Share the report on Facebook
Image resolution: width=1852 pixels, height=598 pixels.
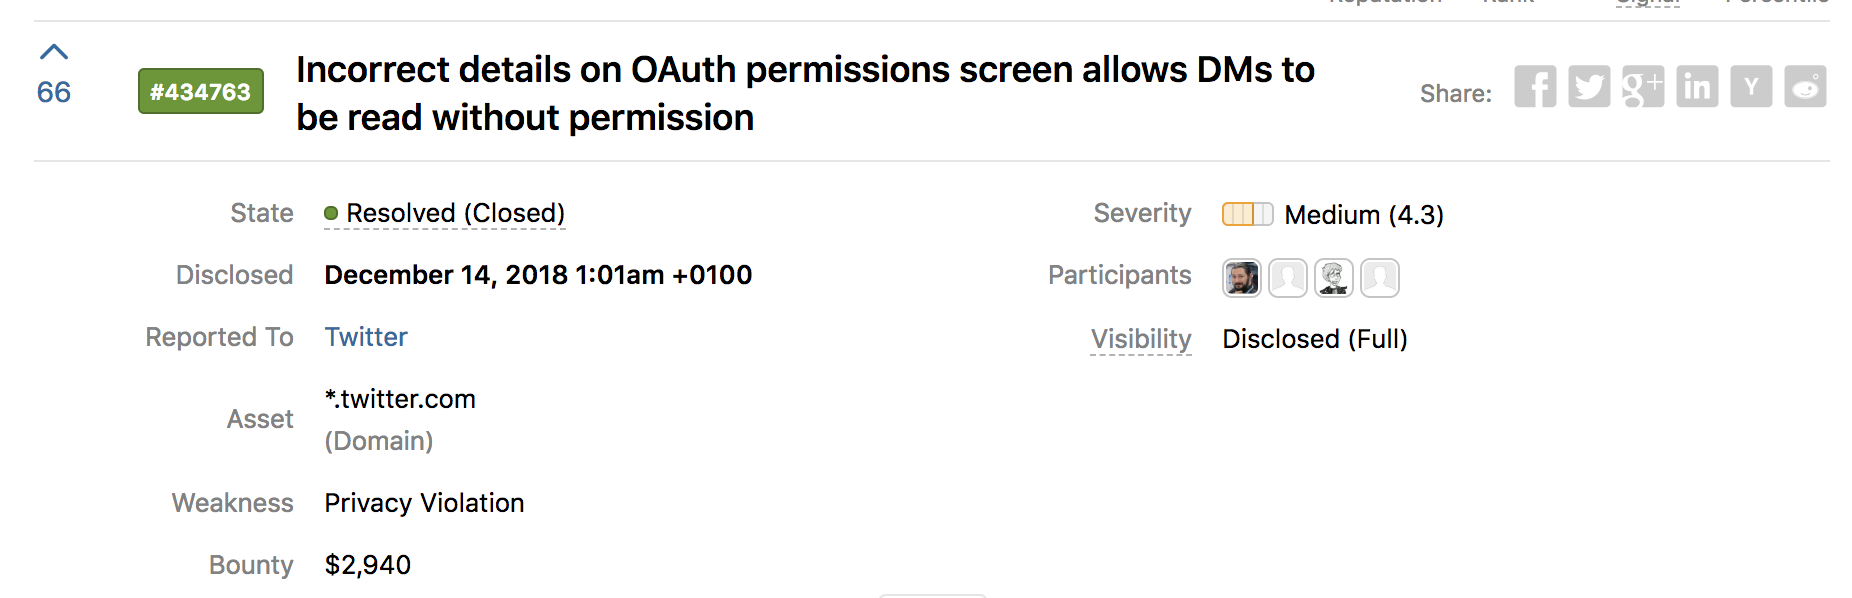(1535, 87)
